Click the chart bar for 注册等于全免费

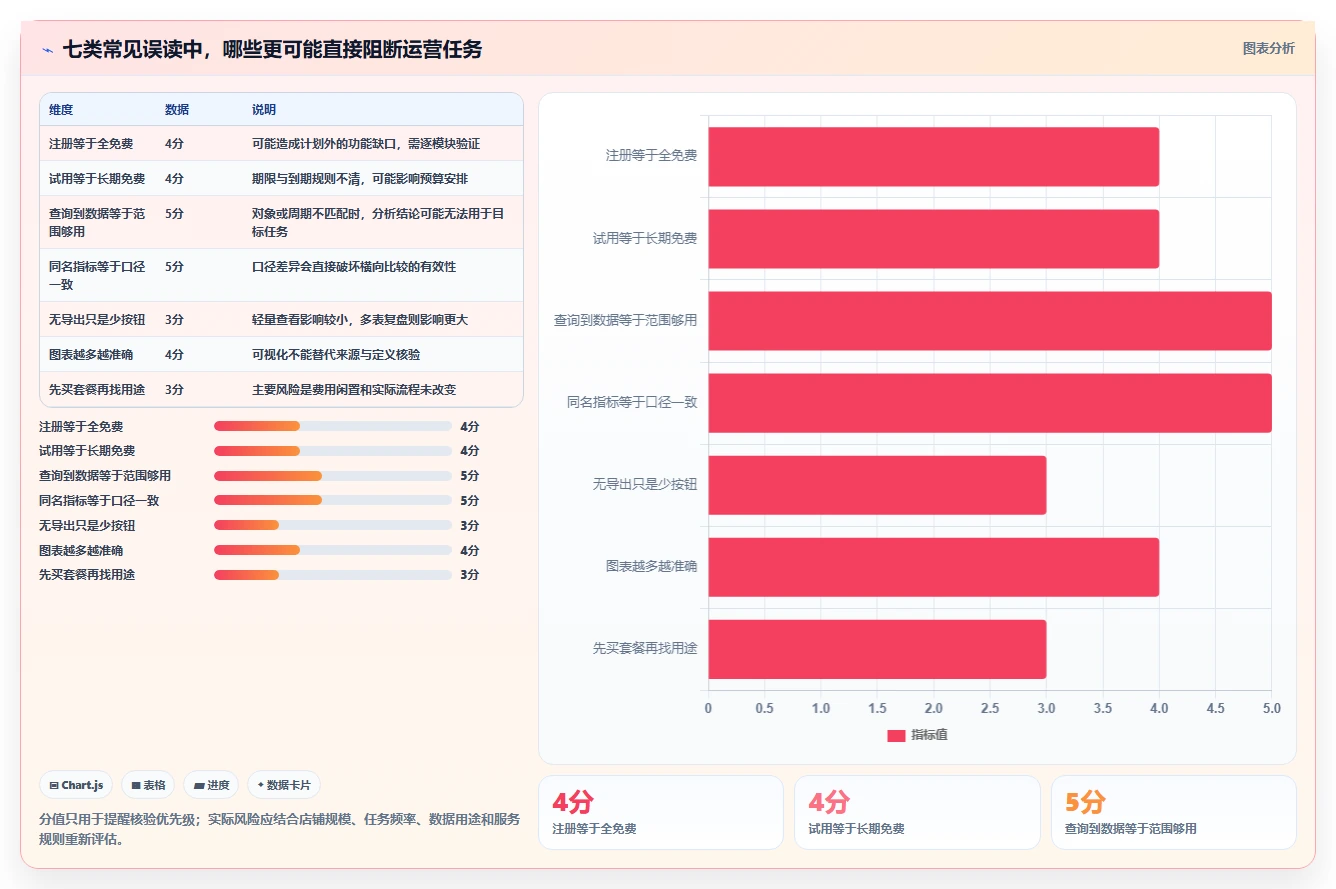(x=934, y=156)
